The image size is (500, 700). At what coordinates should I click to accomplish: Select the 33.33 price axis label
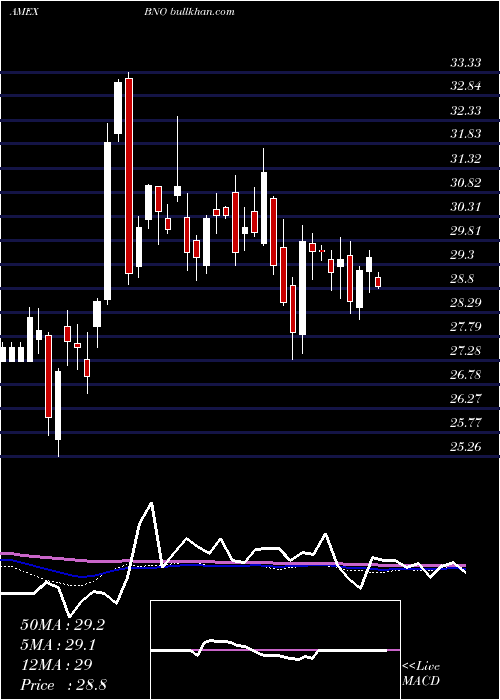(x=466, y=62)
